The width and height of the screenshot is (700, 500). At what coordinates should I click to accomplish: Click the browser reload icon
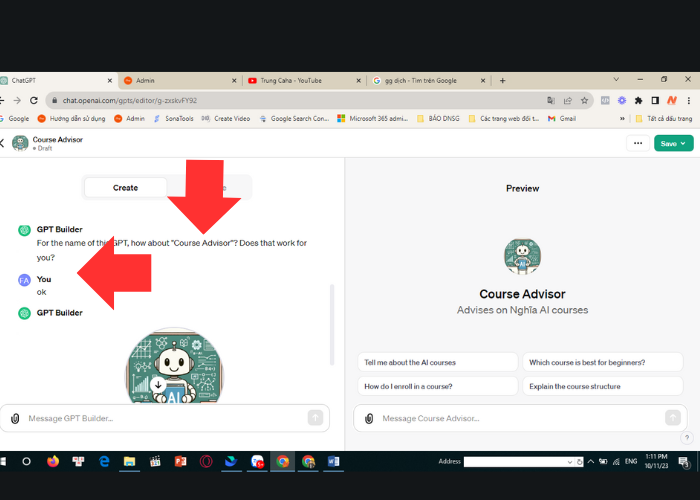click(33, 100)
